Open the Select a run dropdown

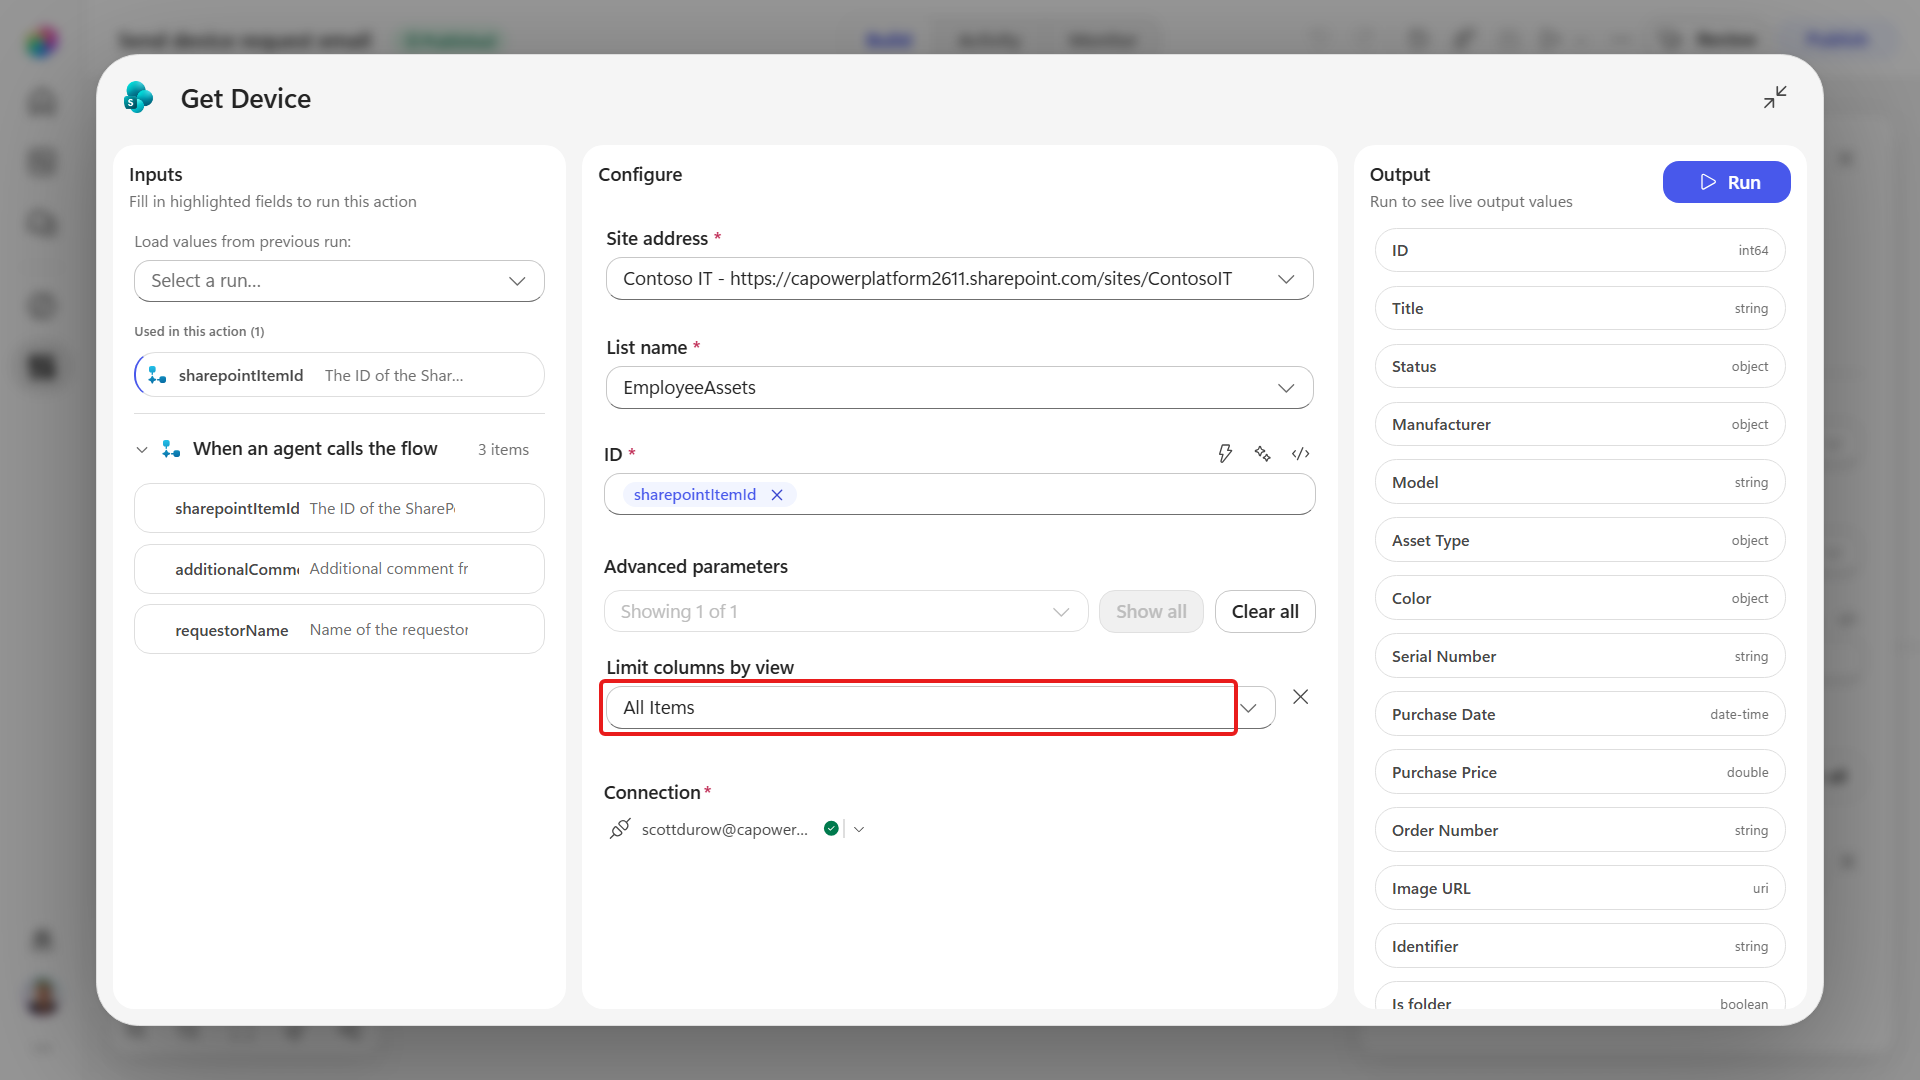coord(339,281)
